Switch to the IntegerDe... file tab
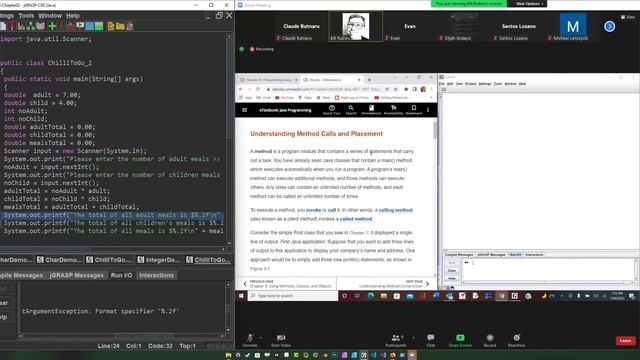Viewport: 640px width, 360px height. point(158,260)
